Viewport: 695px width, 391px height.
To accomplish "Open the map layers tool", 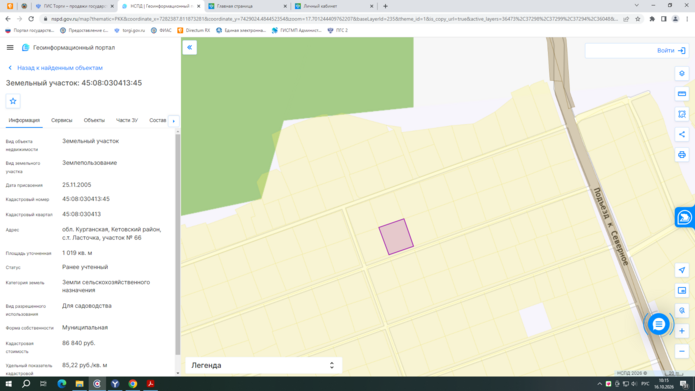I will (x=682, y=74).
